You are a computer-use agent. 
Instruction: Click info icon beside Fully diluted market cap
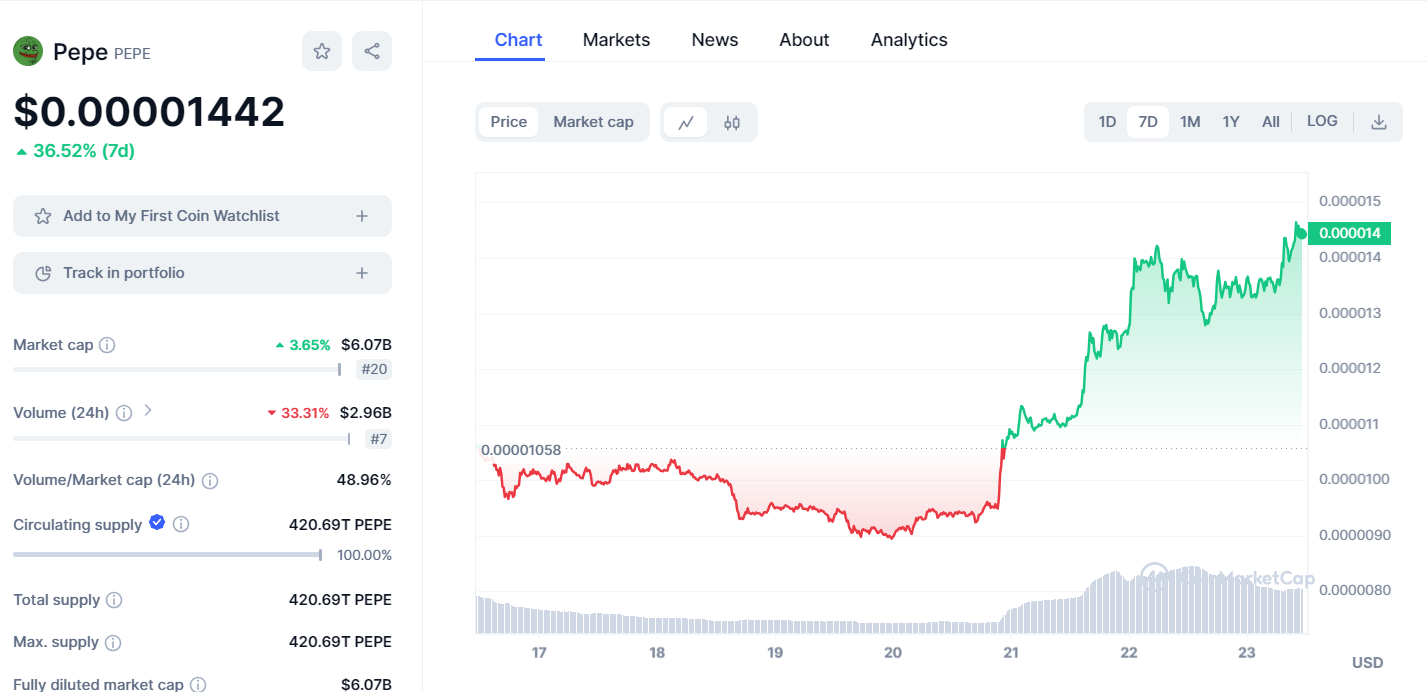[198, 685]
